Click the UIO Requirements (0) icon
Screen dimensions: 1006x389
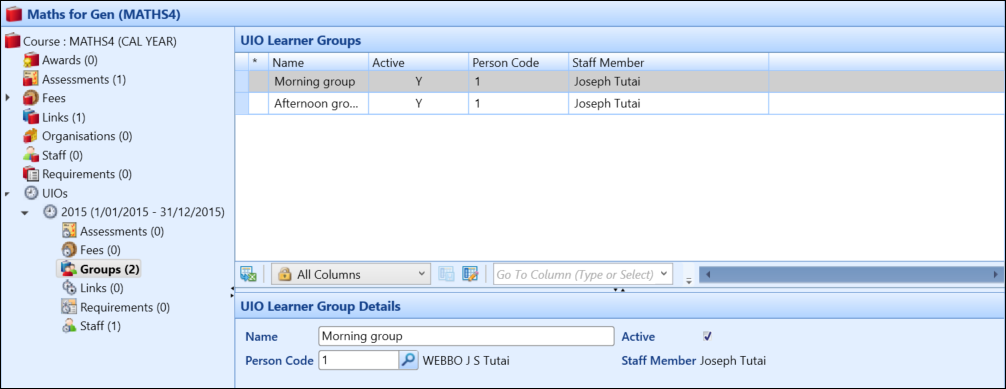pos(69,307)
